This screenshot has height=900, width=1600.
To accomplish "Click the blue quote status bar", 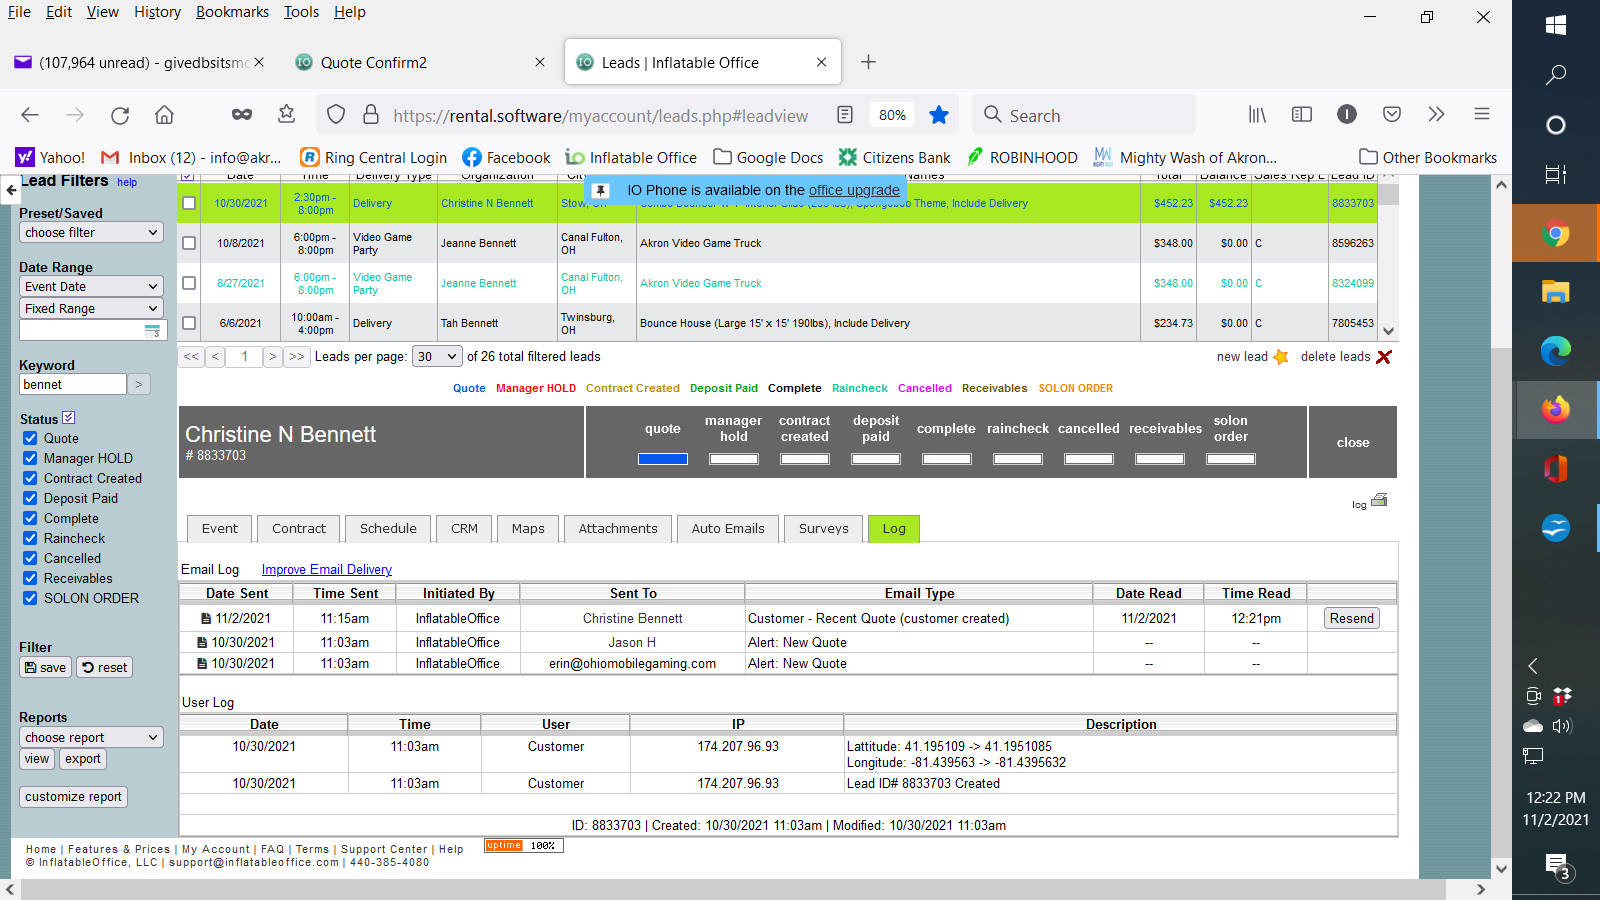I will tap(662, 459).
